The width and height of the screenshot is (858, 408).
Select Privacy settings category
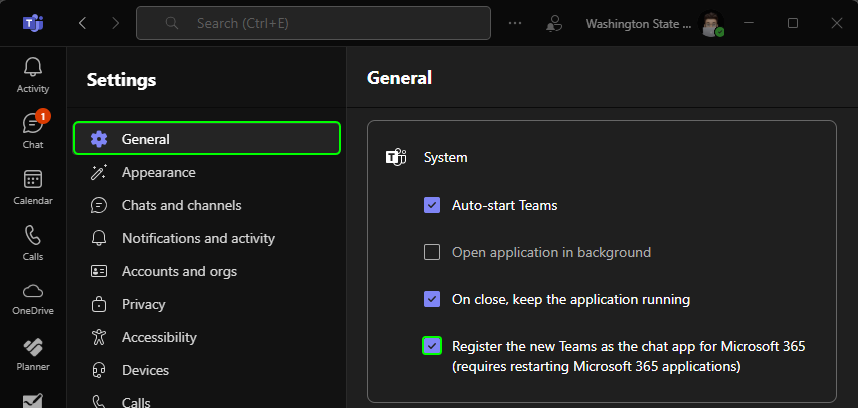click(207, 304)
